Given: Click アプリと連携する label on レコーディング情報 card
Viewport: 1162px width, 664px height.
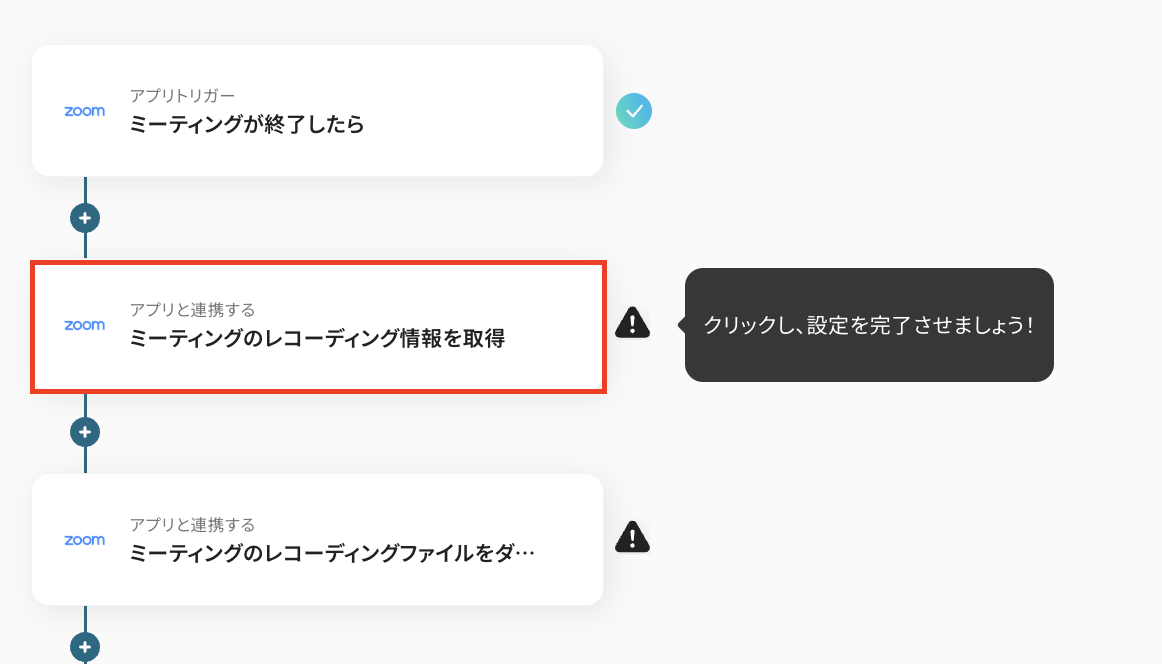Looking at the screenshot, I should click(x=192, y=310).
